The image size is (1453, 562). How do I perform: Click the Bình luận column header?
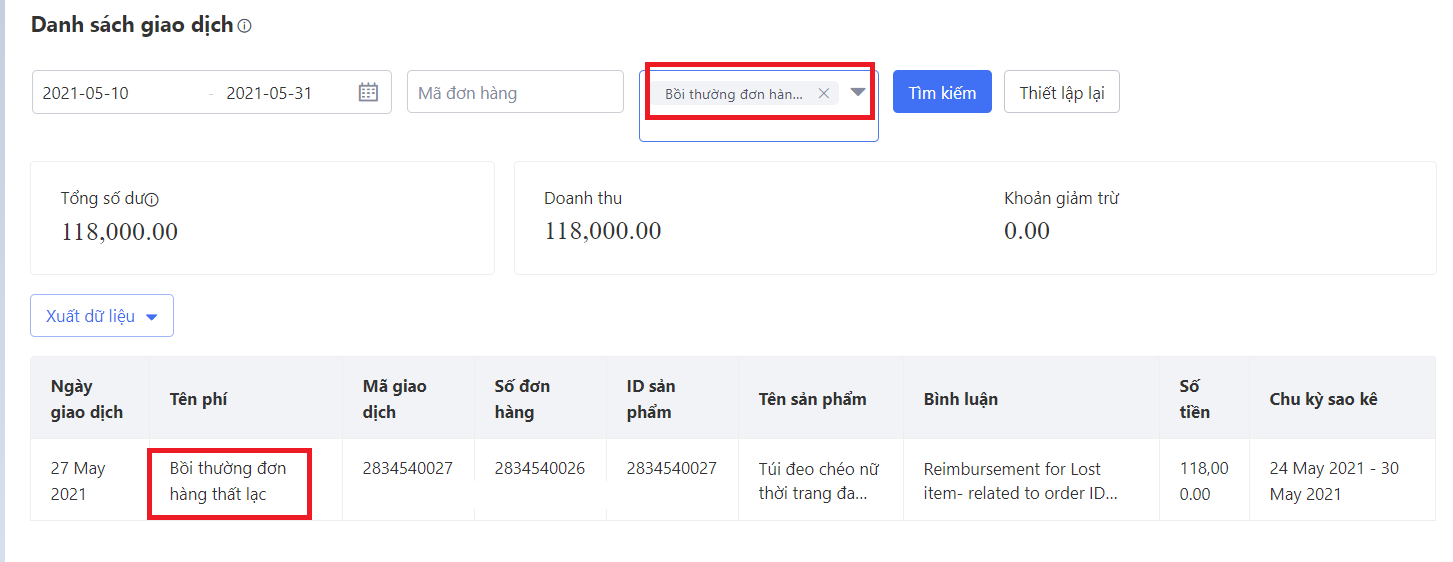pyautogui.click(x=960, y=399)
